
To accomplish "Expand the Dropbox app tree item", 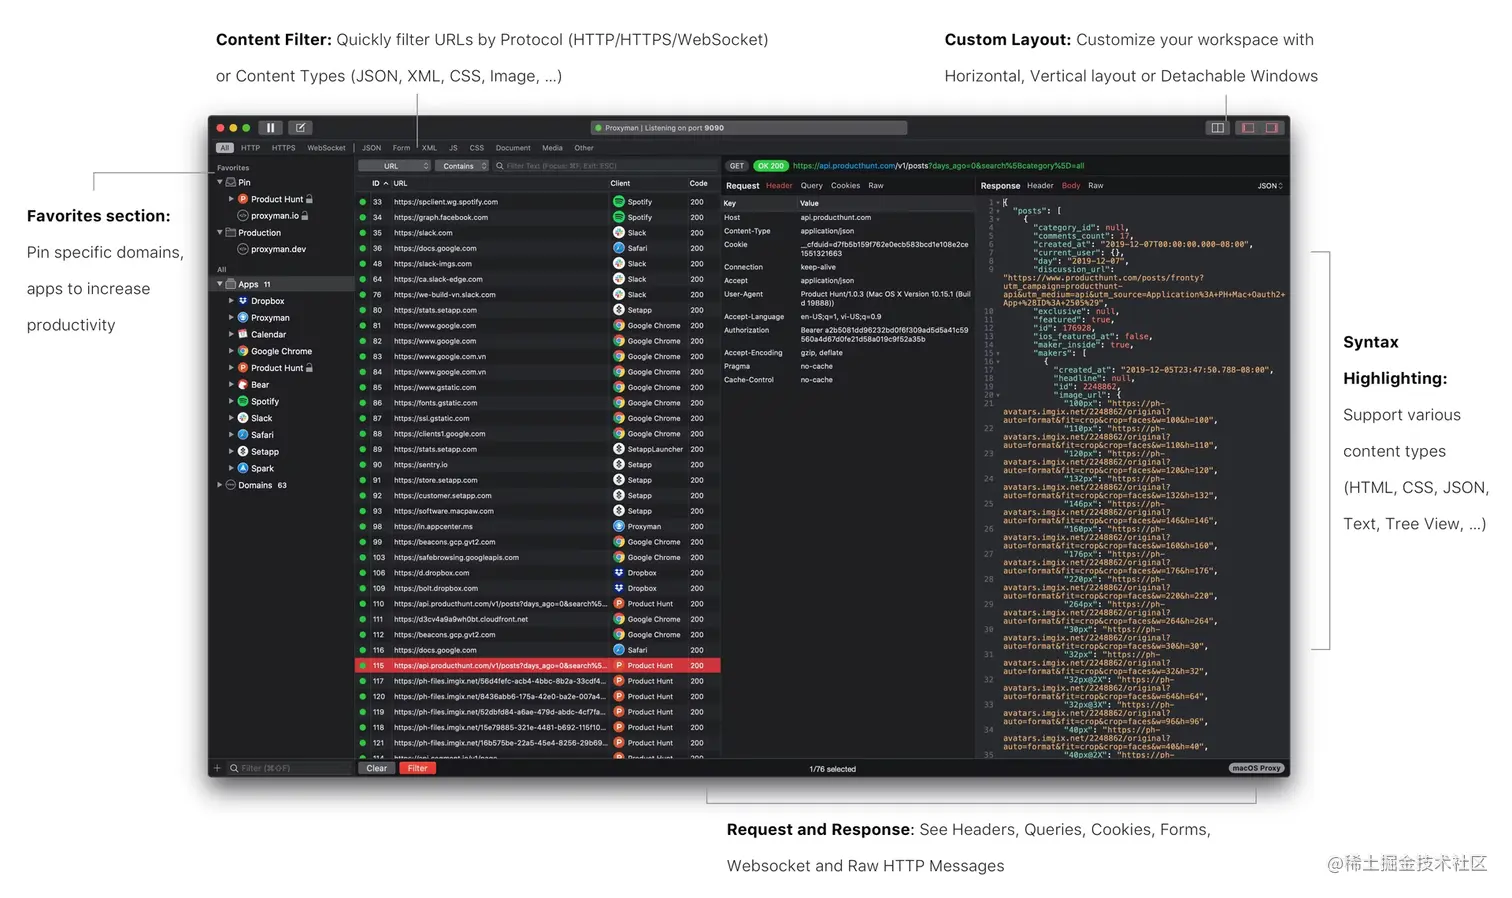I will (231, 301).
